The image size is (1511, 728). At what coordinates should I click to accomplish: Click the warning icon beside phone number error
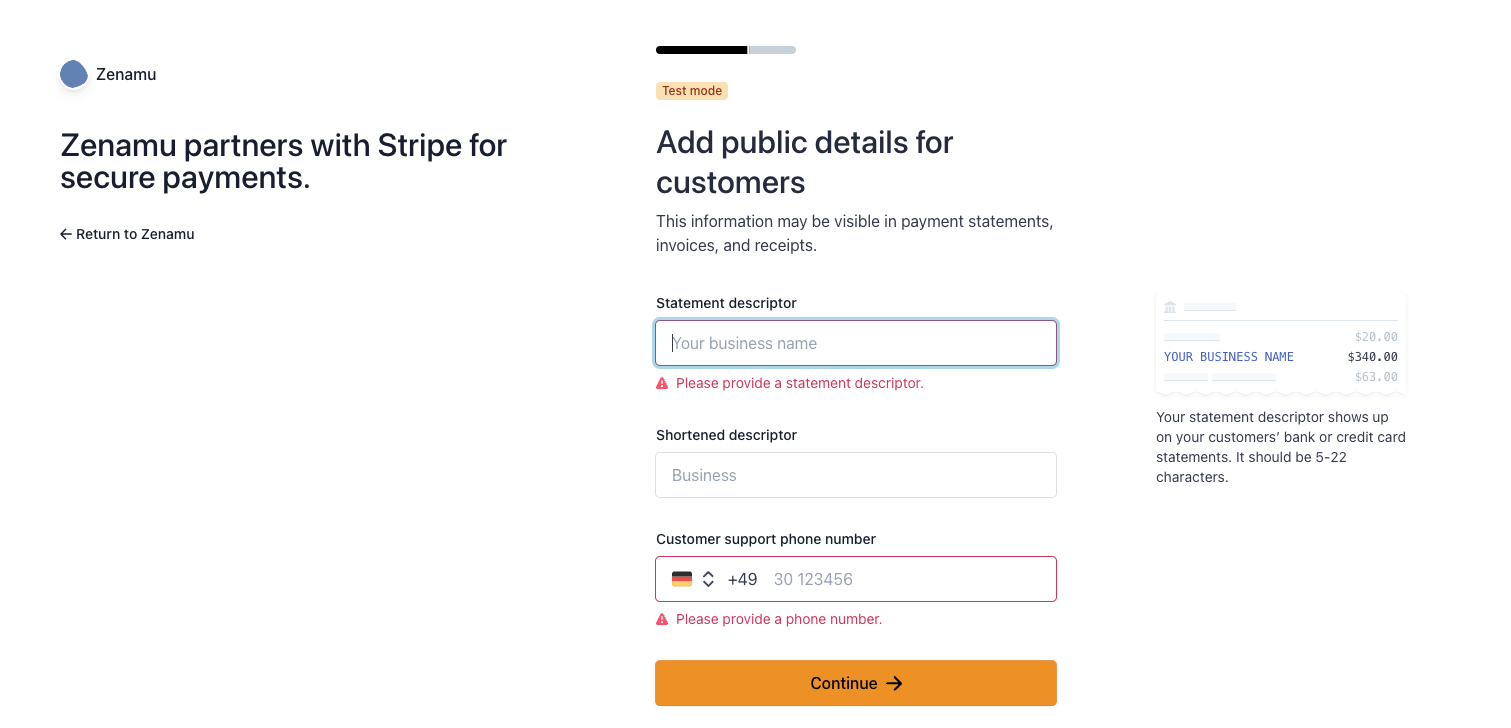pos(662,619)
